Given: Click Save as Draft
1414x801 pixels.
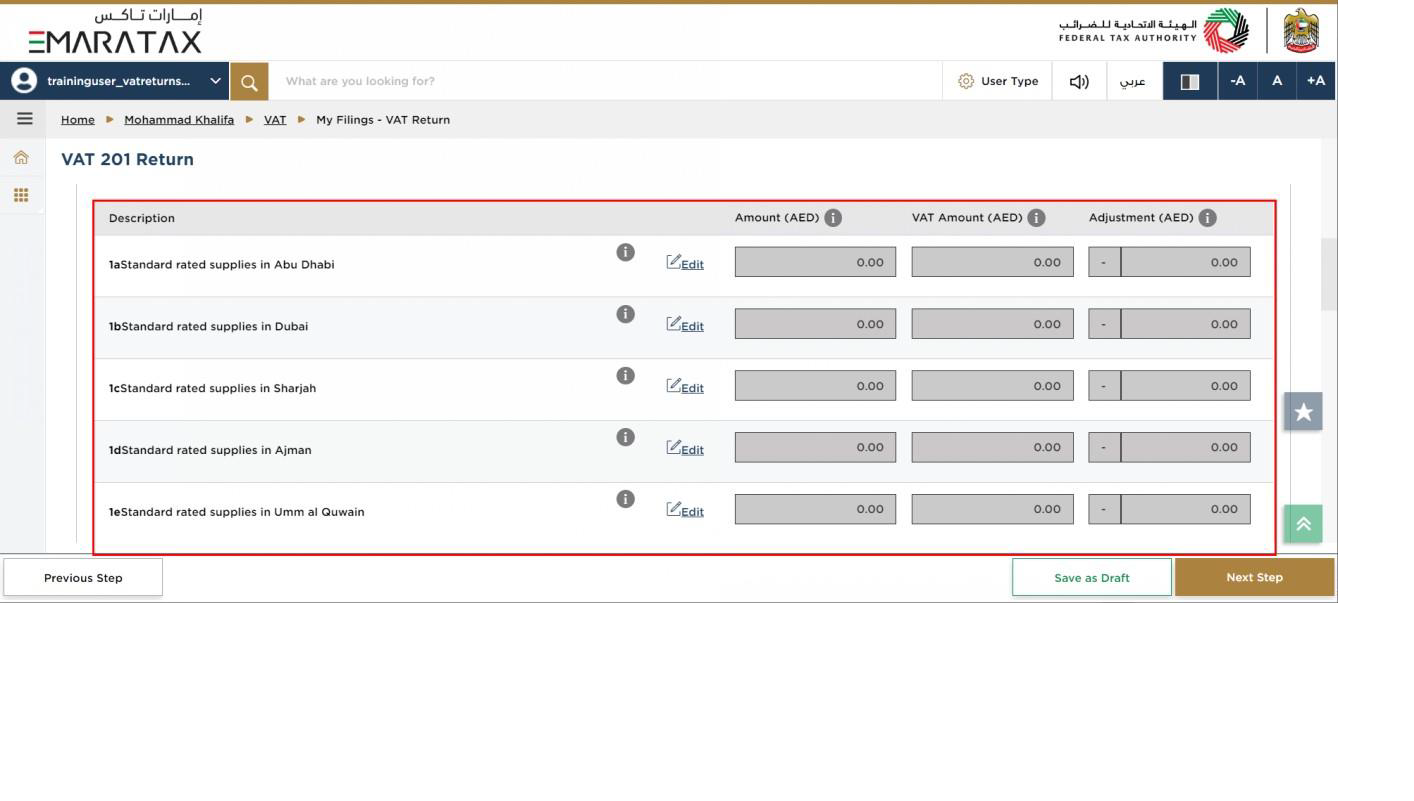Looking at the screenshot, I should 1092,577.
